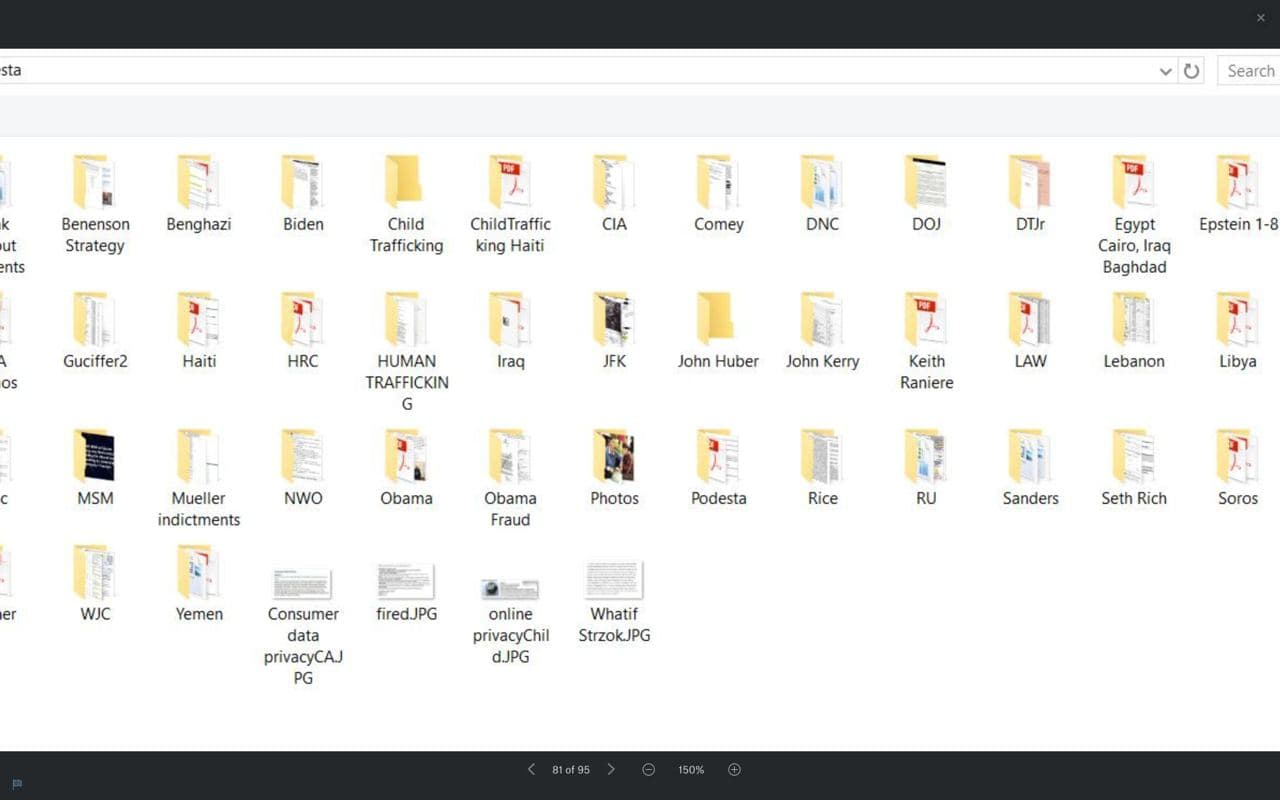
Task: Open the Child Trafficking folder
Action: [x=406, y=183]
